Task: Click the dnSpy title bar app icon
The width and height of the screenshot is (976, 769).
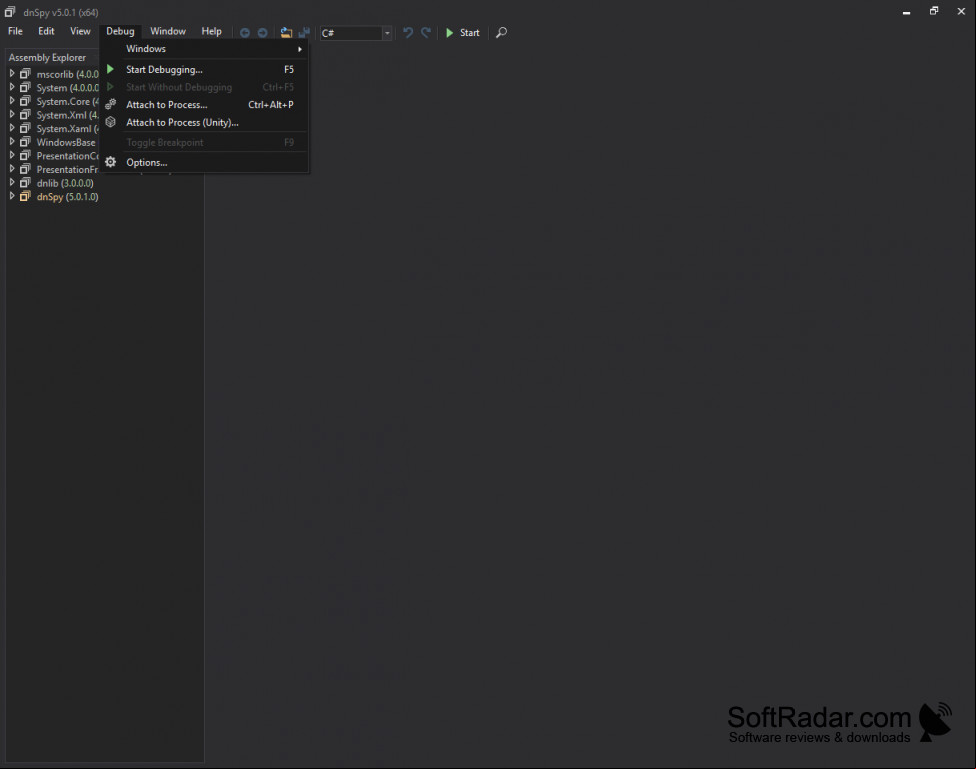Action: [x=10, y=12]
